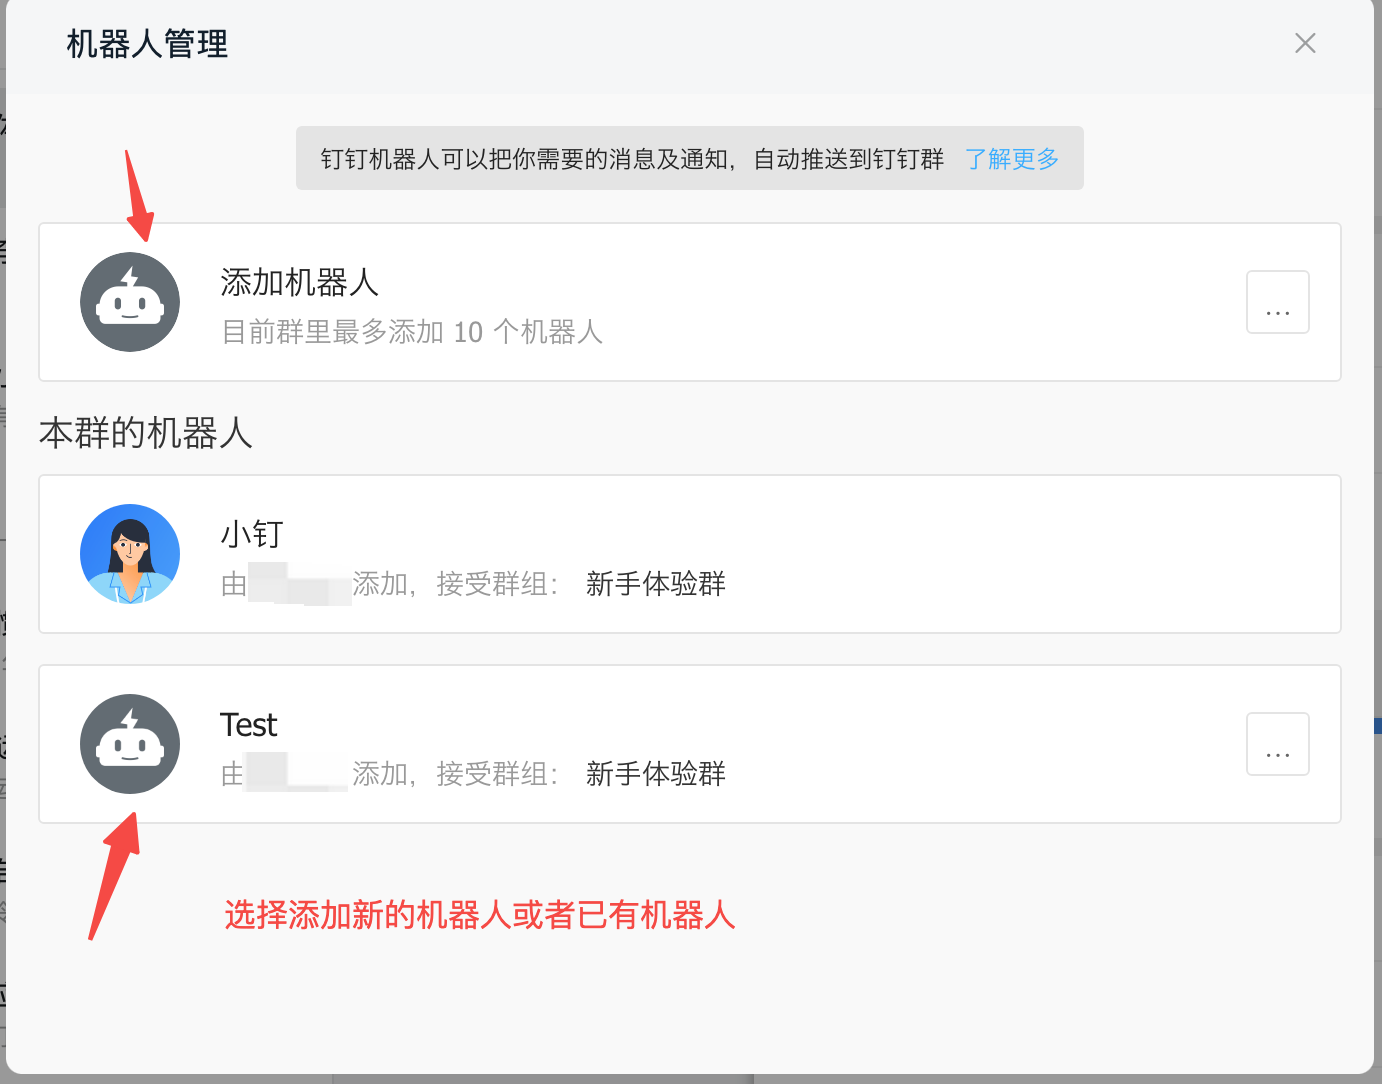Click the Test robot name
This screenshot has height=1084, width=1382.
pos(248,724)
